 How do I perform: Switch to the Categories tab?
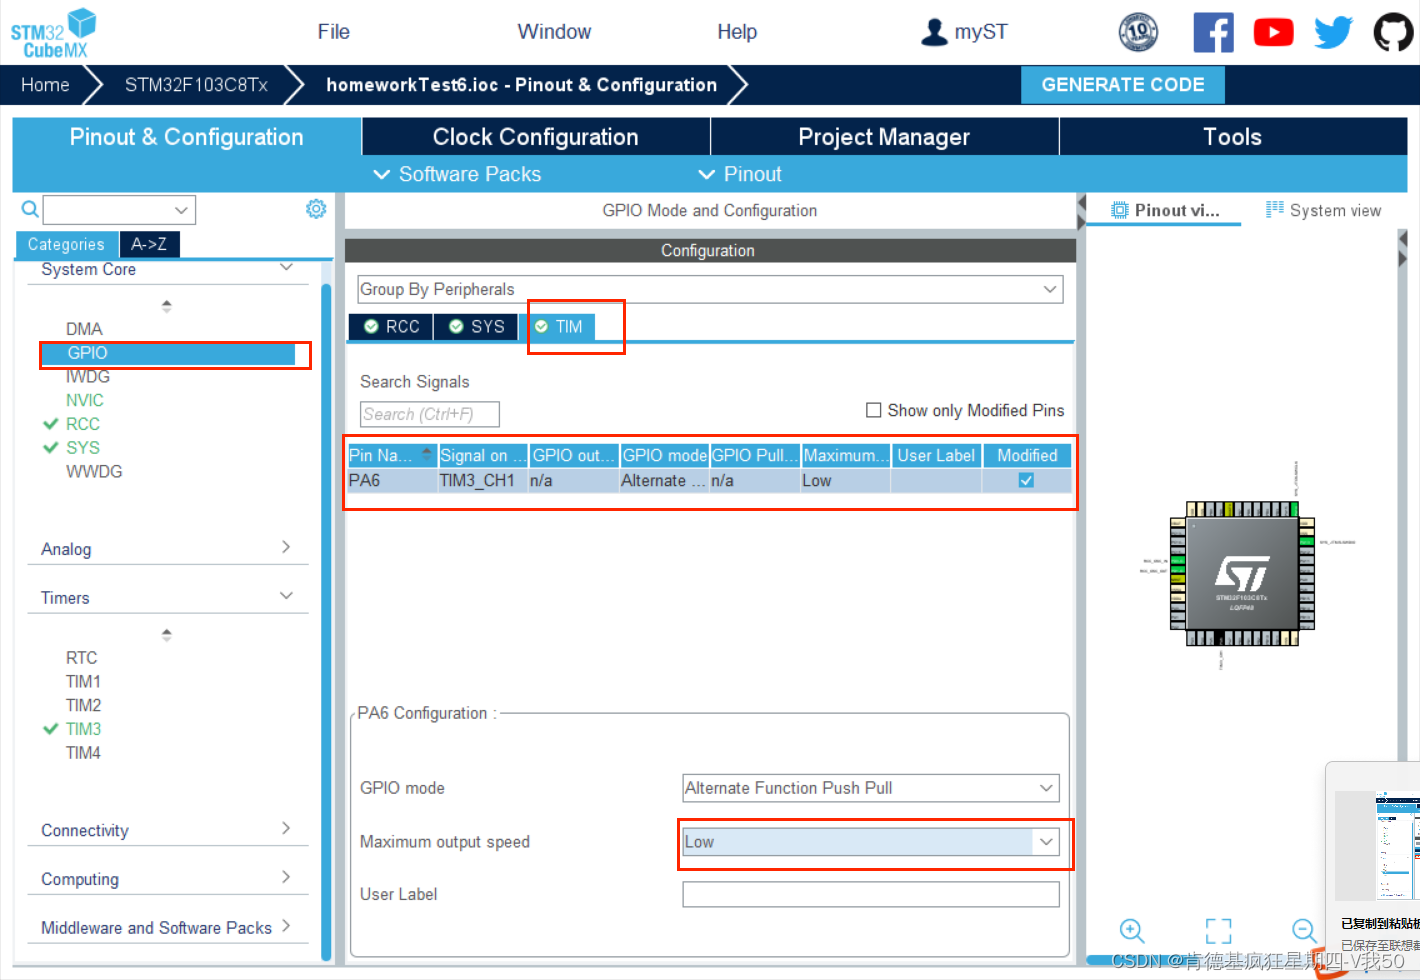point(66,245)
